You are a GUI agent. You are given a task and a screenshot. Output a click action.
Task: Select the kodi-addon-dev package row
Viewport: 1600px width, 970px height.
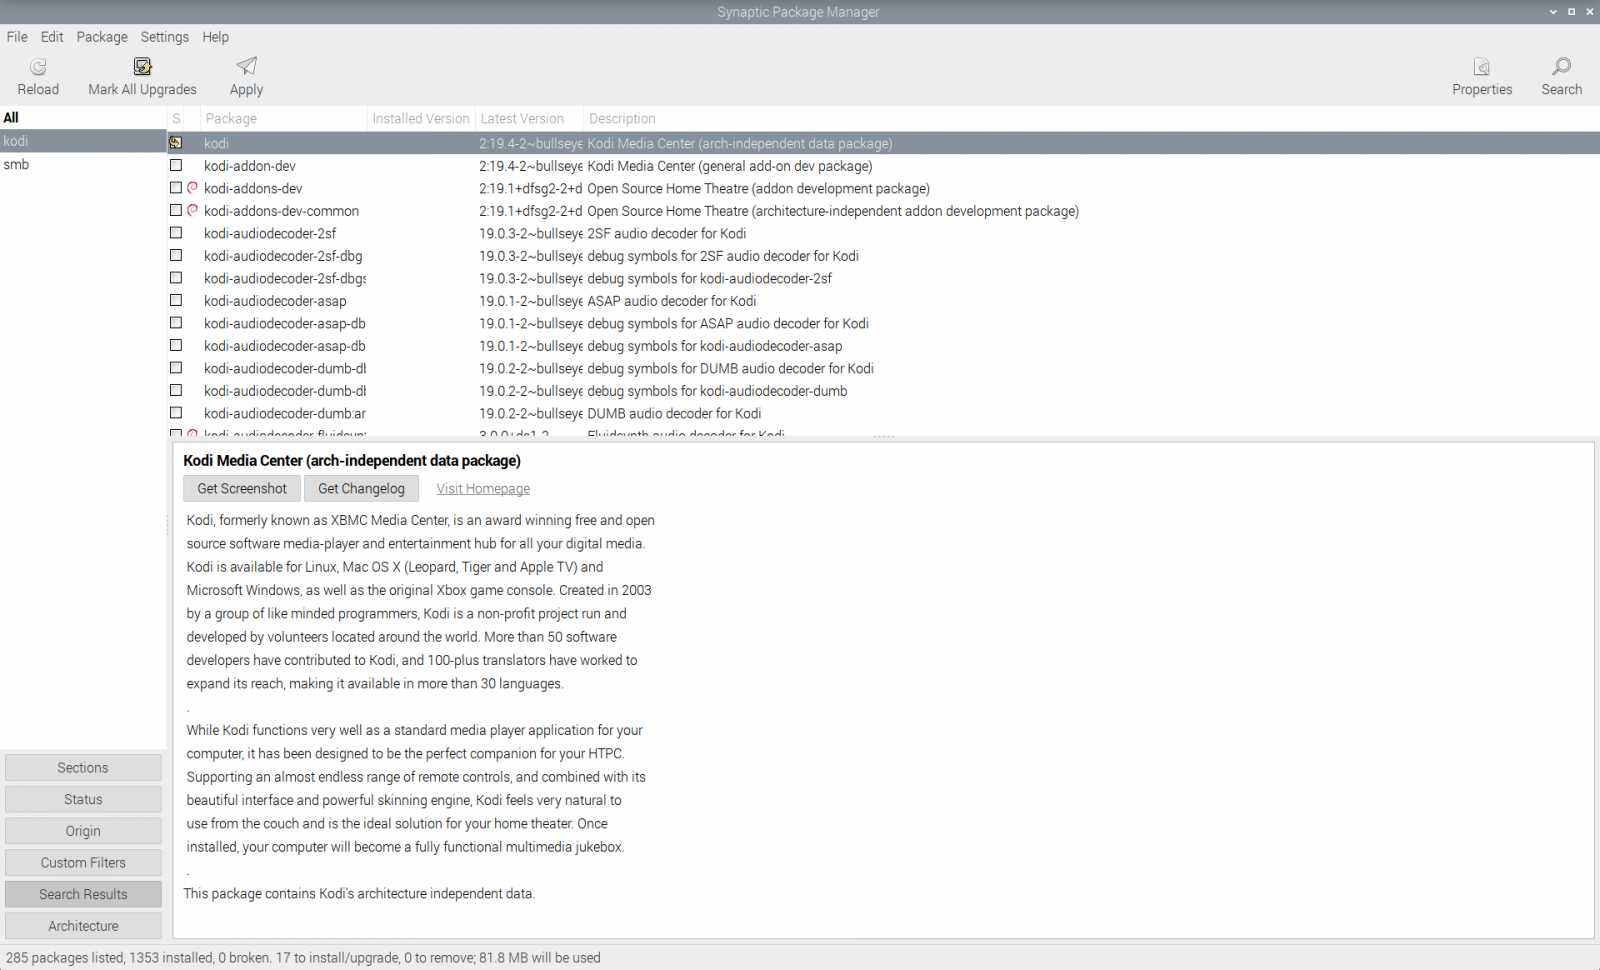883,166
